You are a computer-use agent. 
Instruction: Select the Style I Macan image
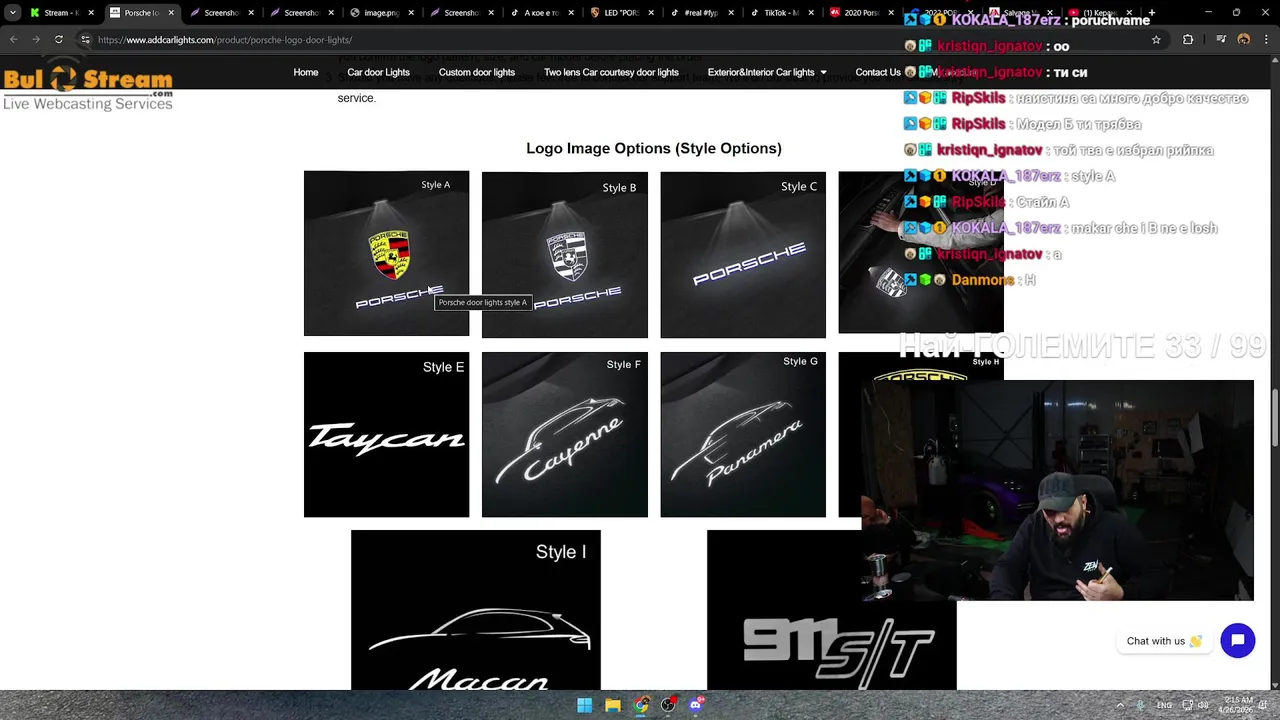click(476, 609)
